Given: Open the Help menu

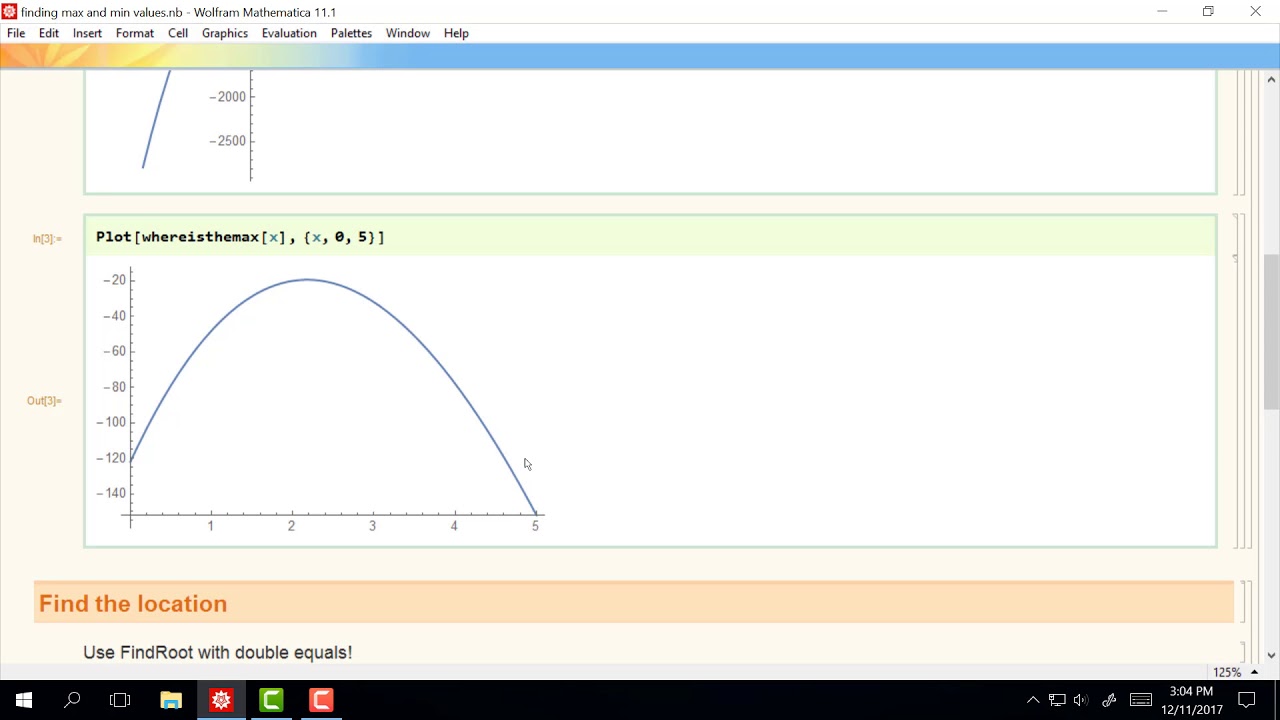Looking at the screenshot, I should pos(456,33).
